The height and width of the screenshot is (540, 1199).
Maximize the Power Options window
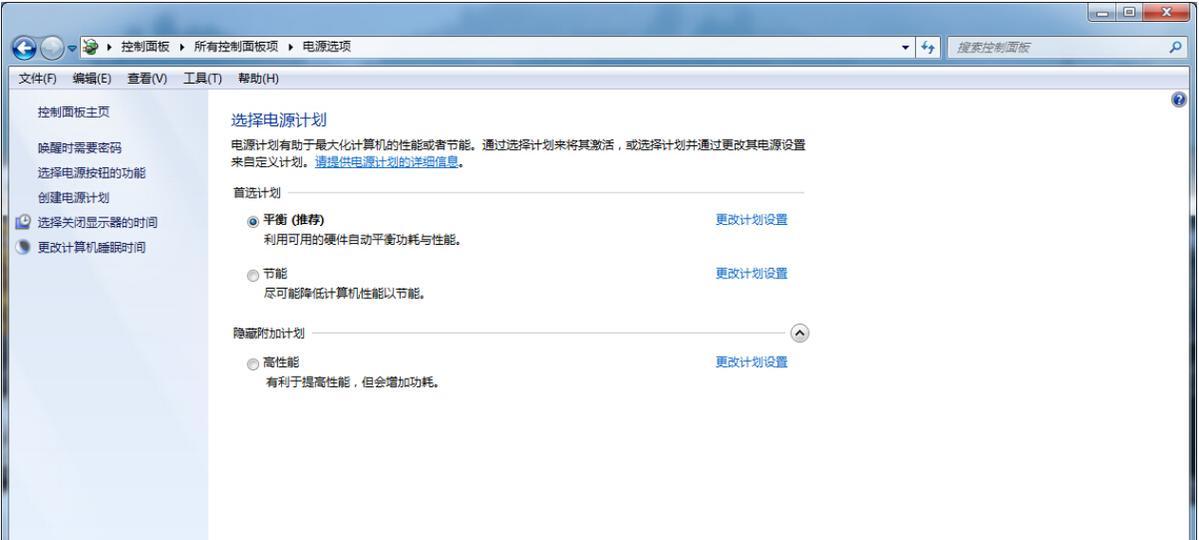click(1128, 12)
